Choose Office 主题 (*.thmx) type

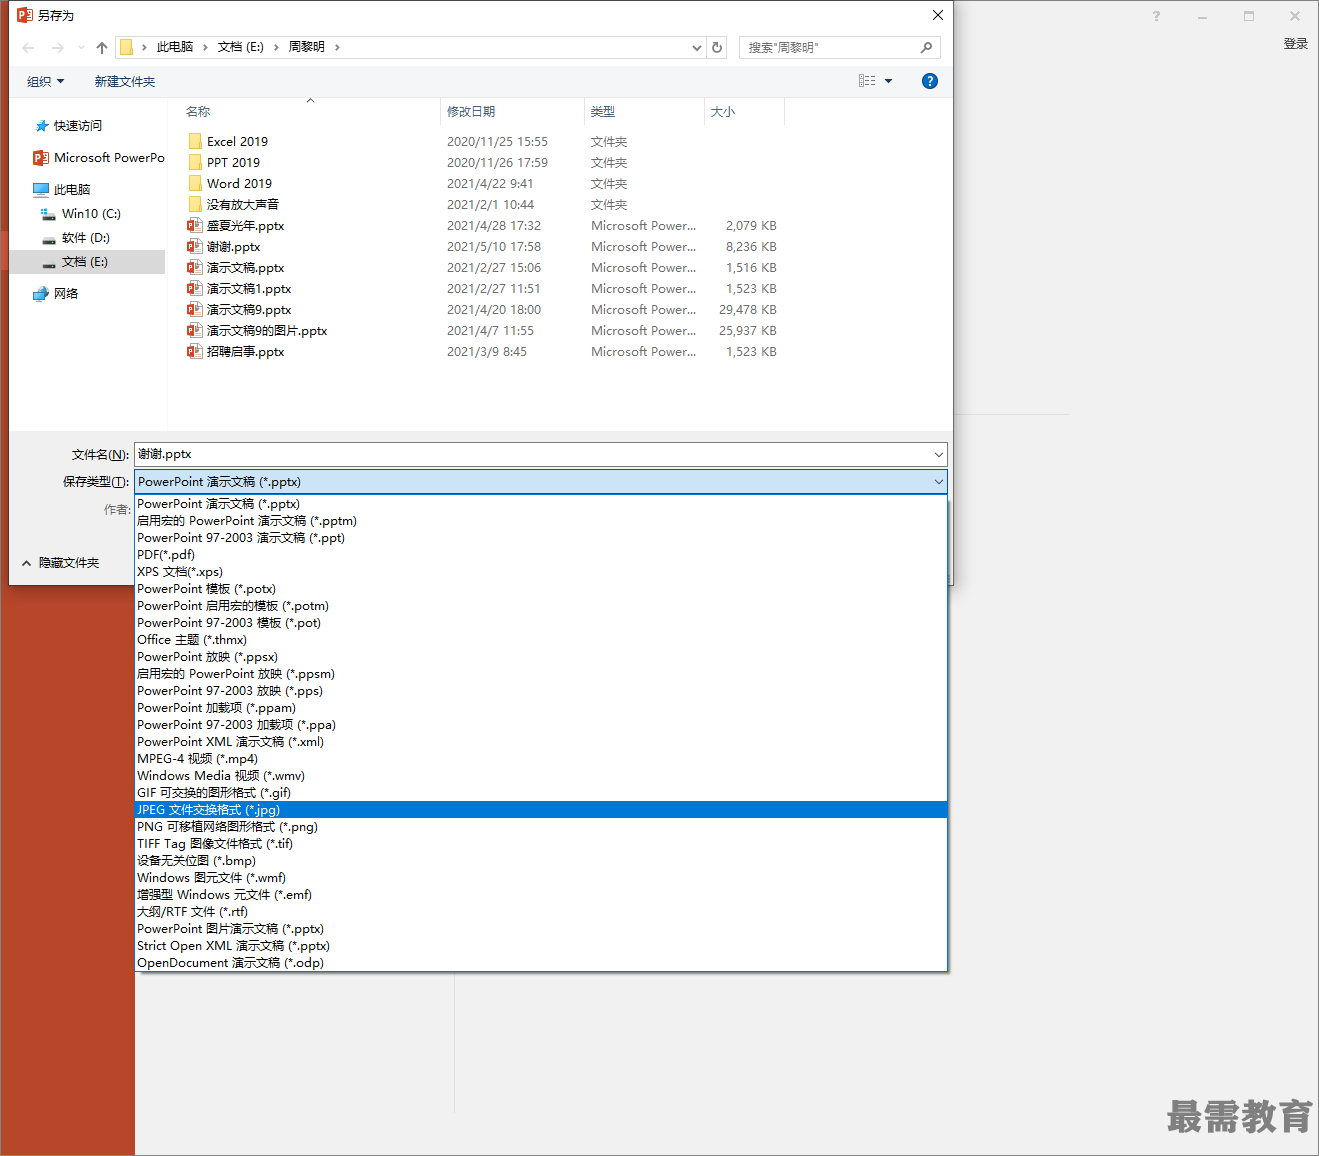tap(541, 640)
